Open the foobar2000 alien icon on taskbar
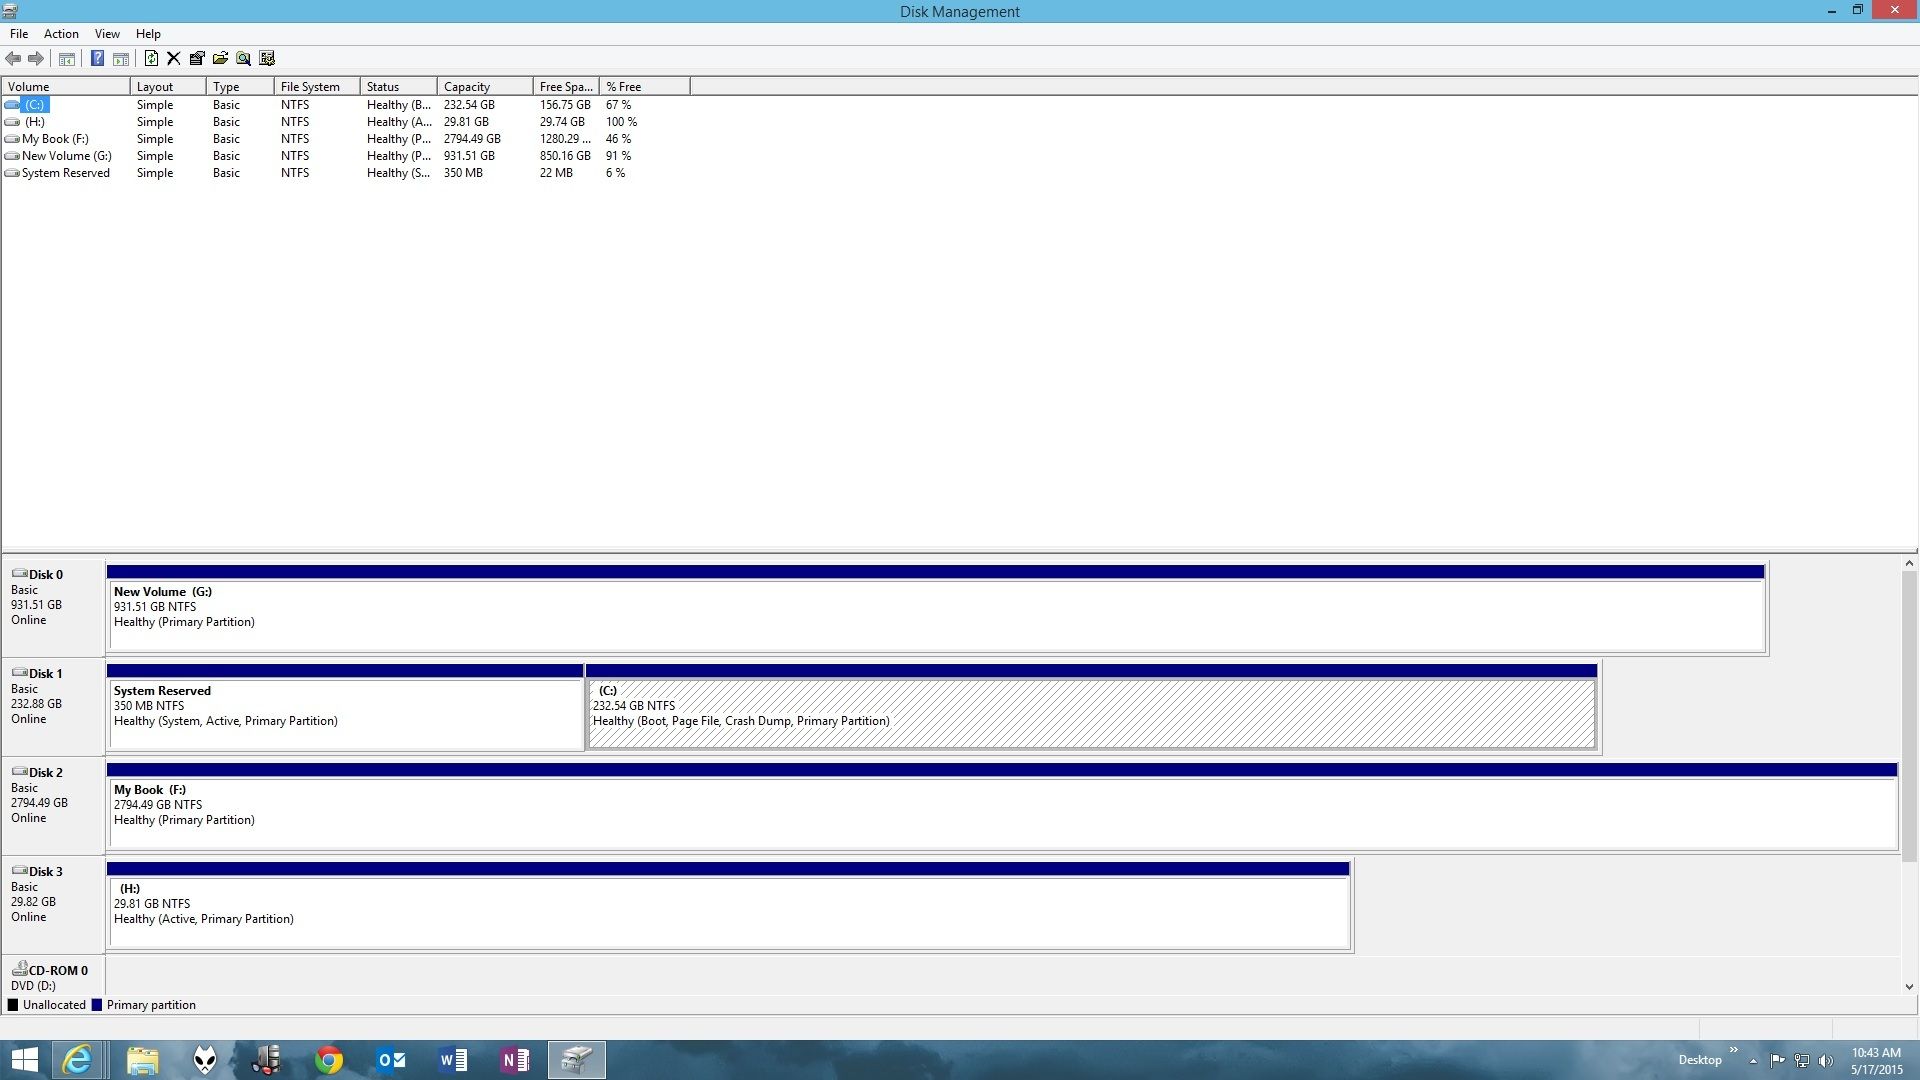The width and height of the screenshot is (1920, 1080). pos(205,1060)
